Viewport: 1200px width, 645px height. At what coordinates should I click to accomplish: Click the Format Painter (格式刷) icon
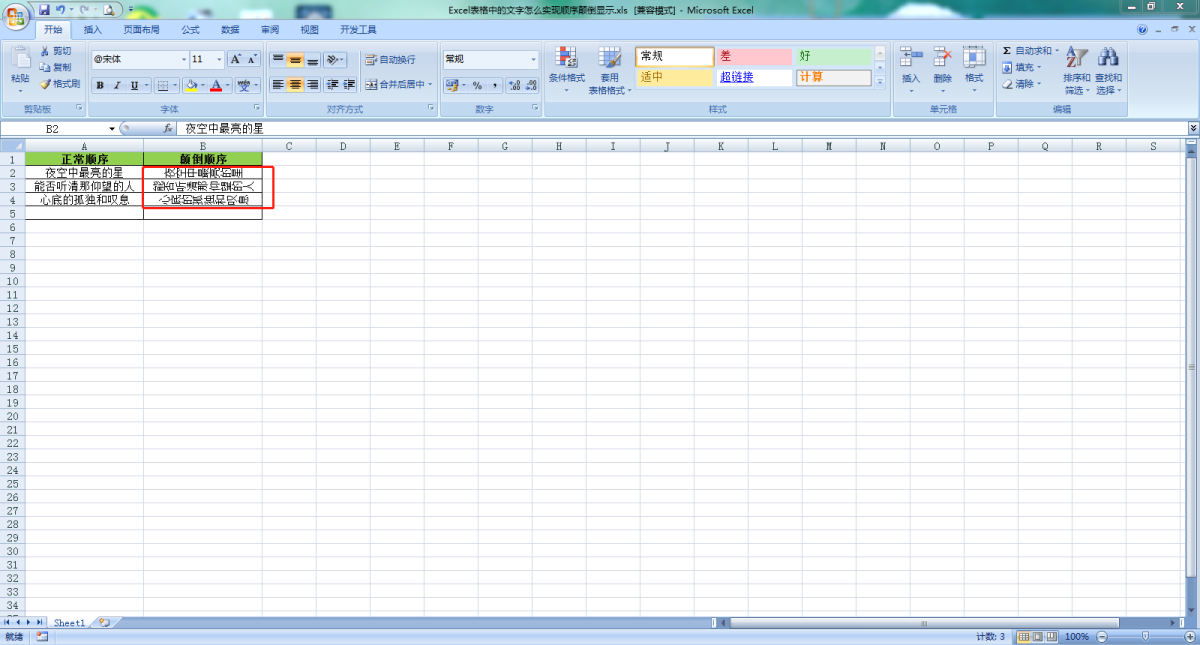[45, 84]
